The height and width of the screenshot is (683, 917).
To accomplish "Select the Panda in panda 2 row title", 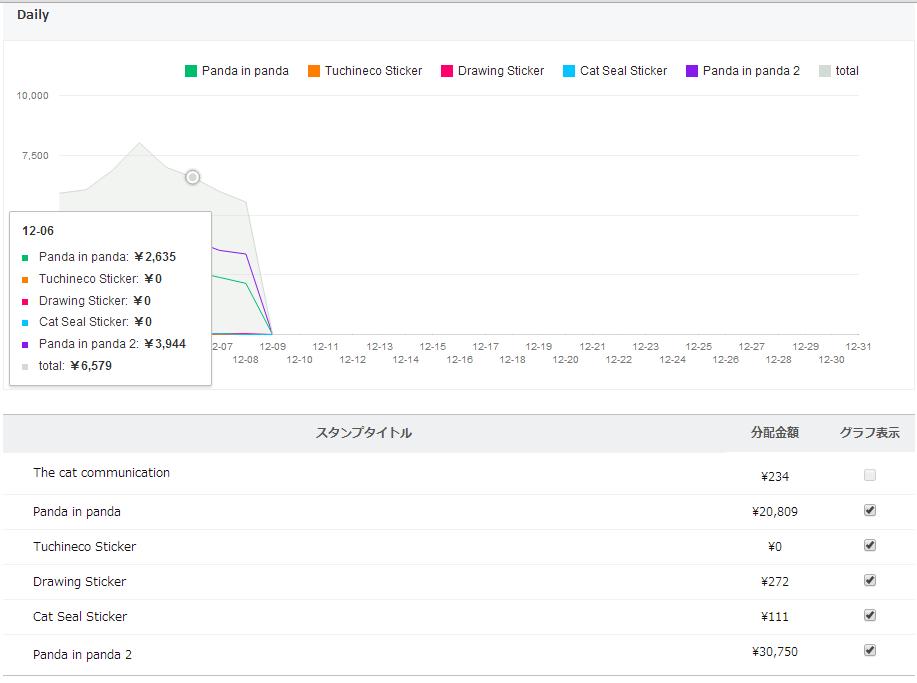I will (x=82, y=655).
